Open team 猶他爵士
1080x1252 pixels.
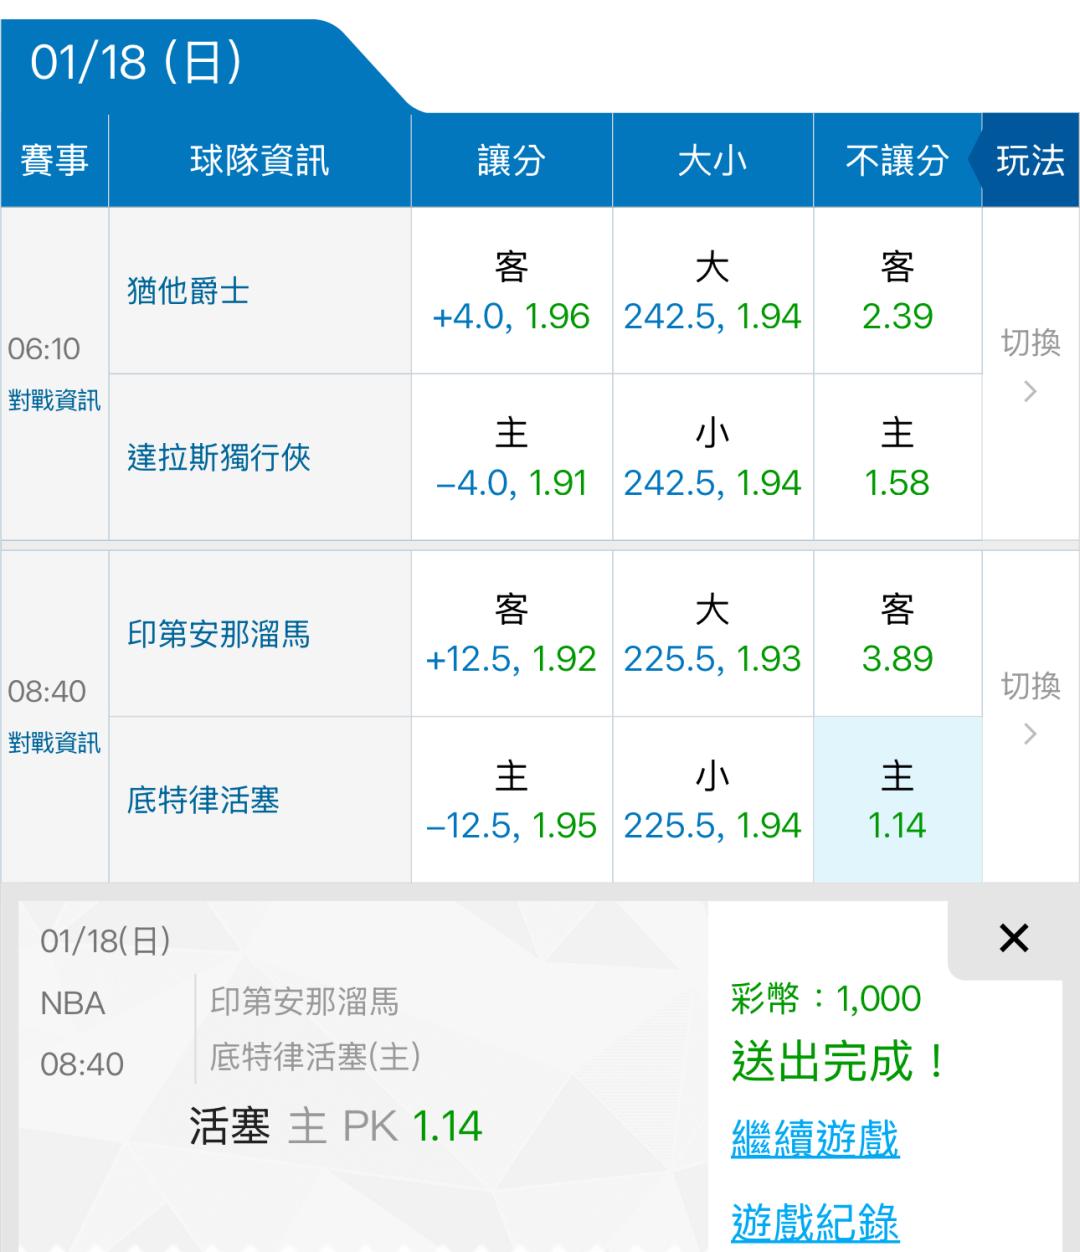(188, 291)
